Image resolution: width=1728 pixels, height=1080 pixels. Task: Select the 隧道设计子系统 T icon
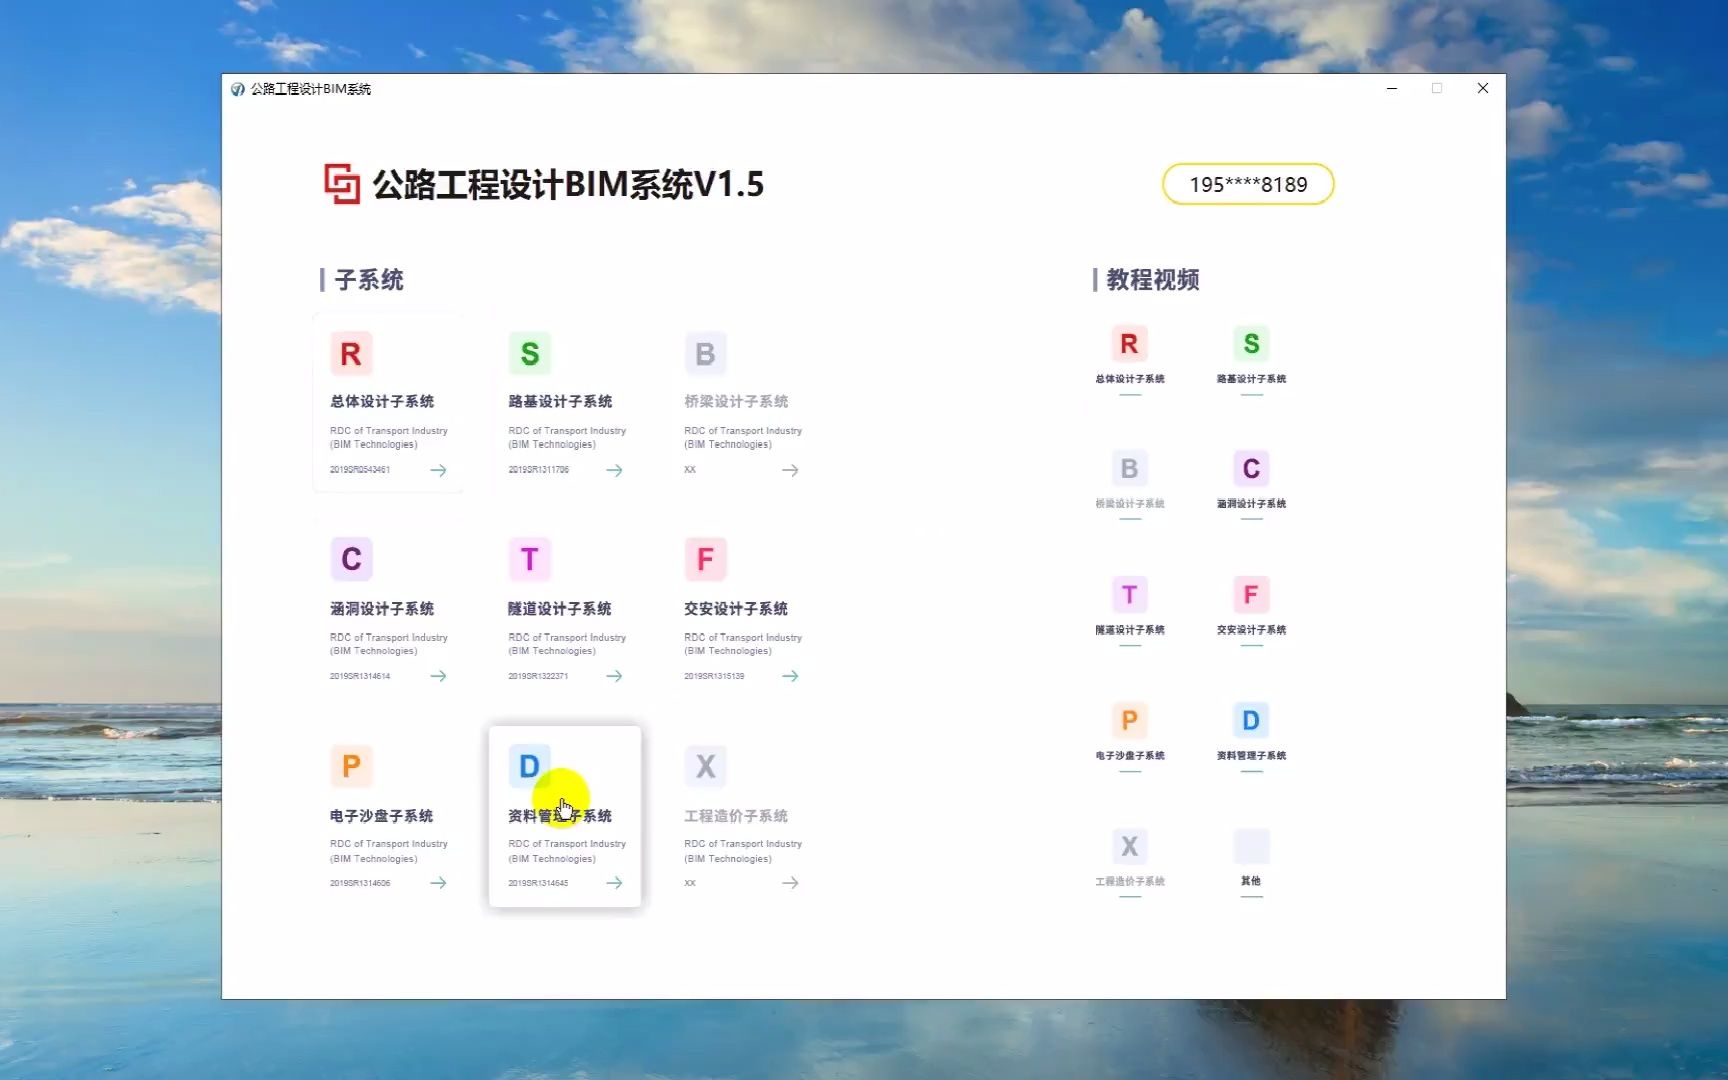tap(529, 559)
